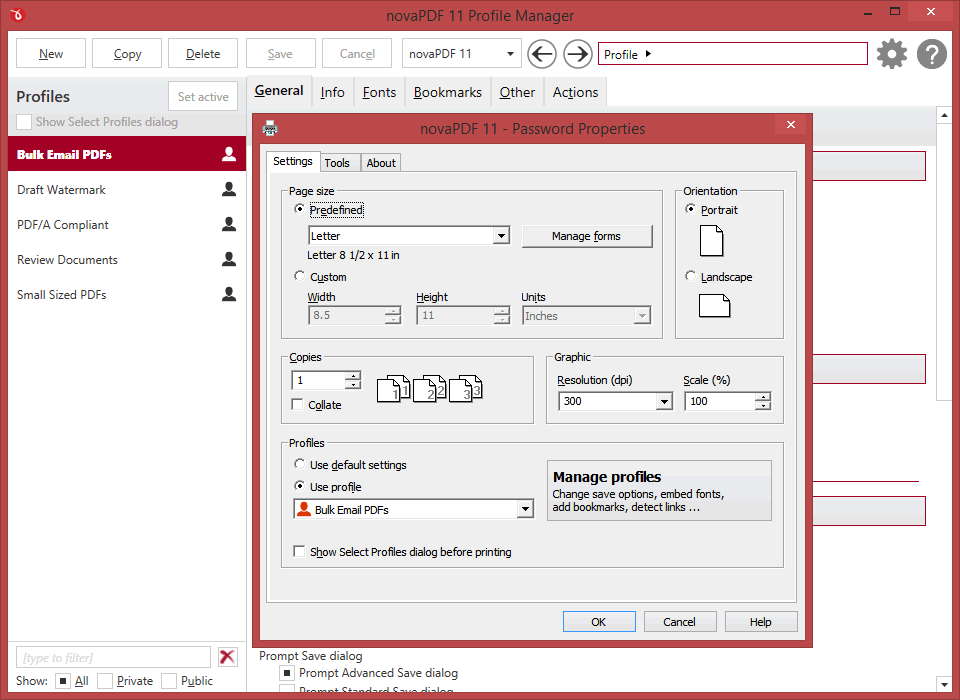Switch to the Settings tab
This screenshot has height=700, width=960.
(293, 161)
